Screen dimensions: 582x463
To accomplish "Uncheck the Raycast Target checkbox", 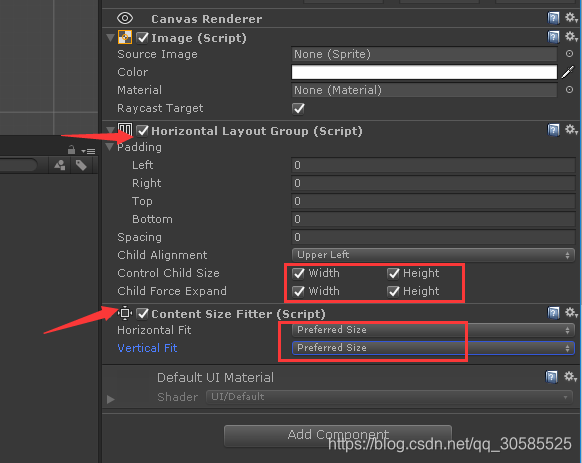I will tap(298, 109).
